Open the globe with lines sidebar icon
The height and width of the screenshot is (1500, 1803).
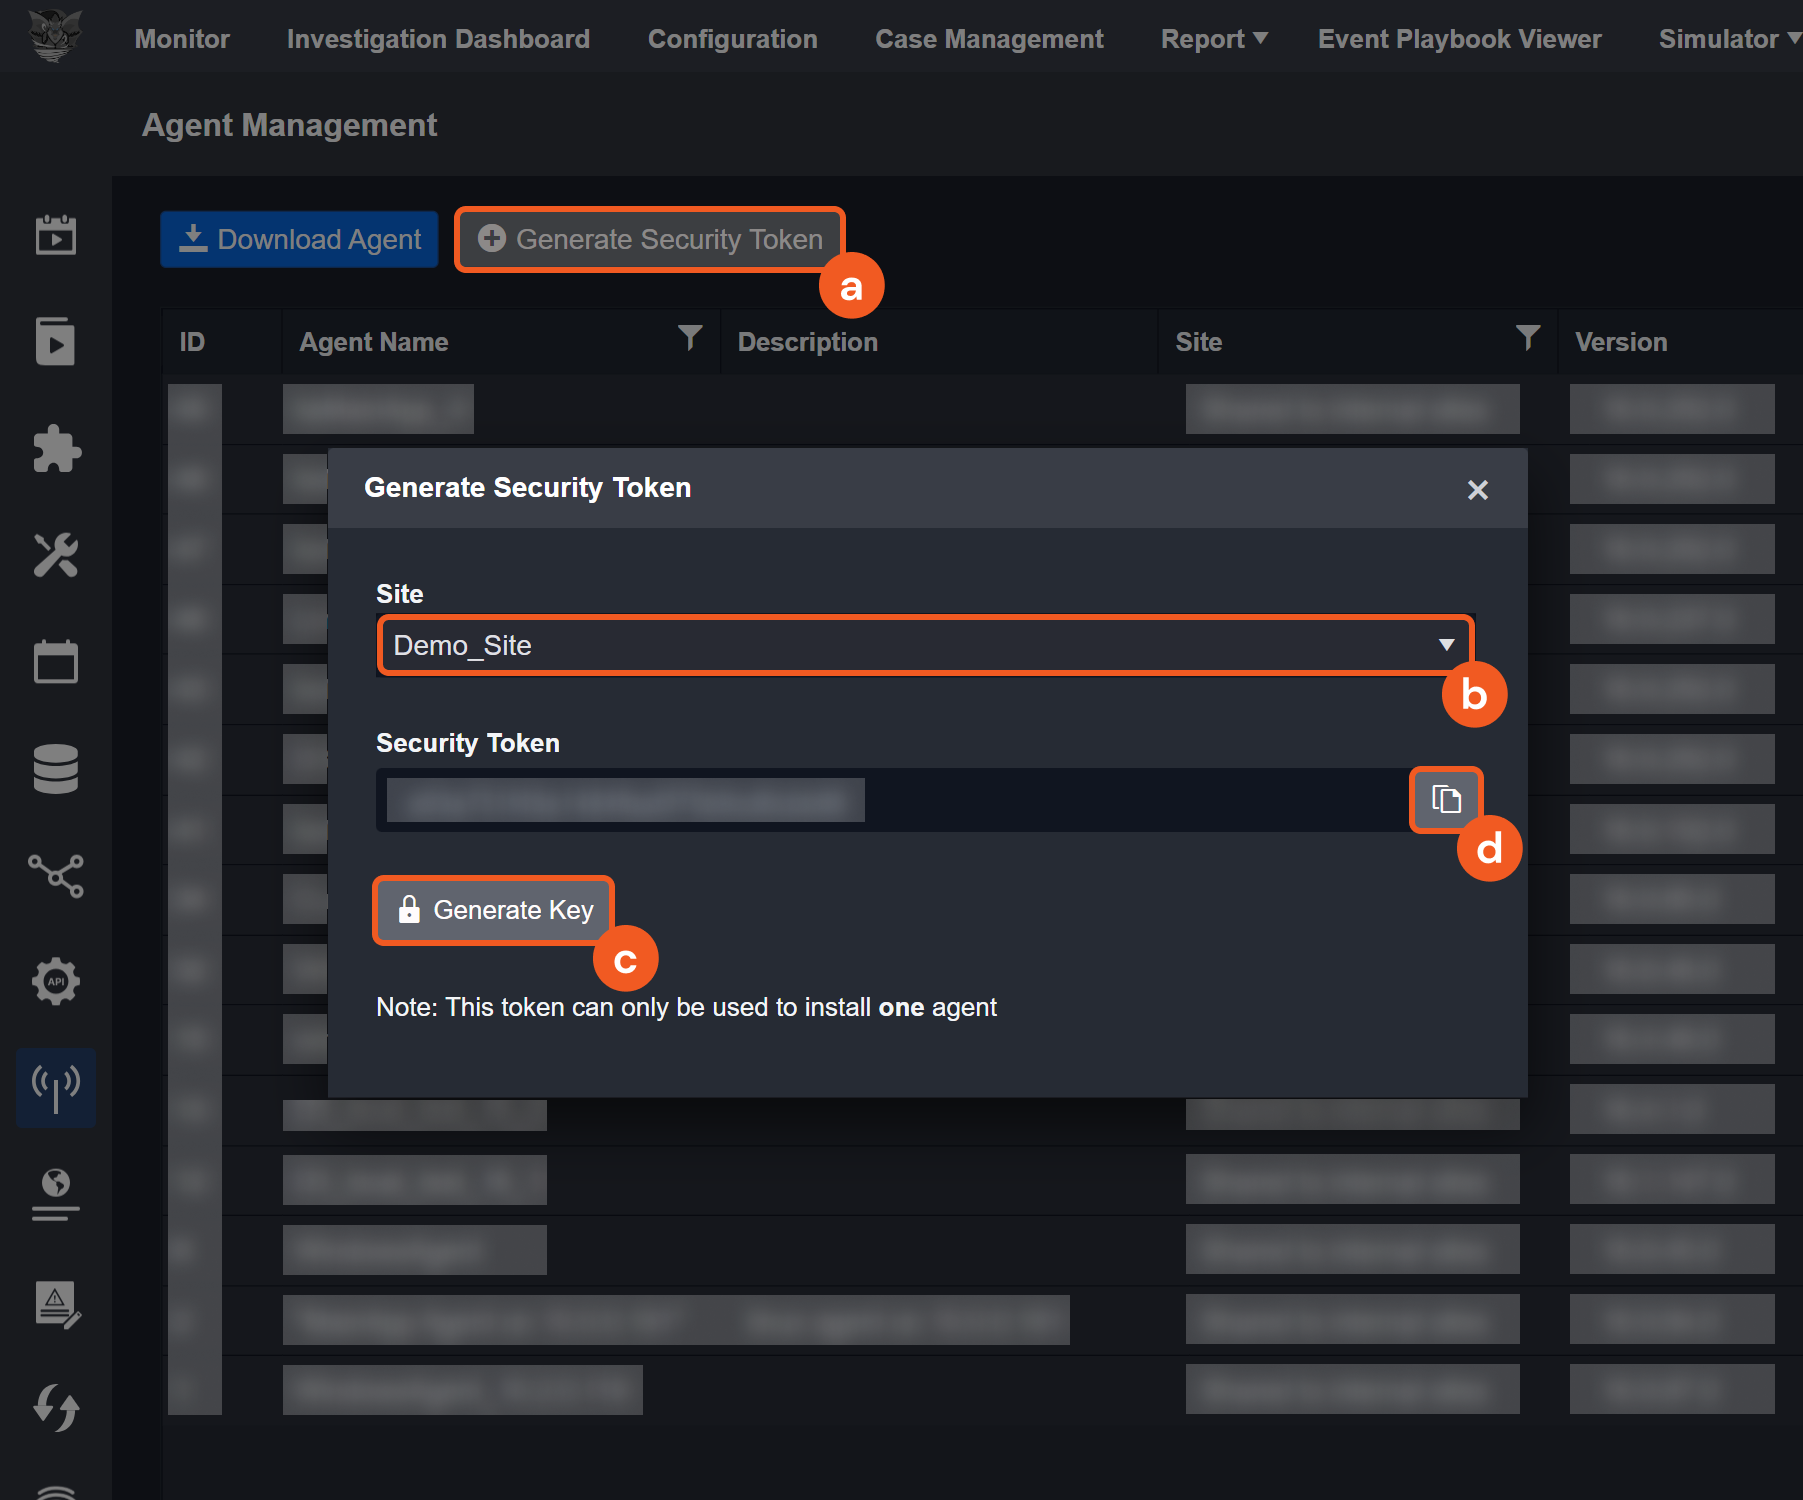(x=56, y=1195)
